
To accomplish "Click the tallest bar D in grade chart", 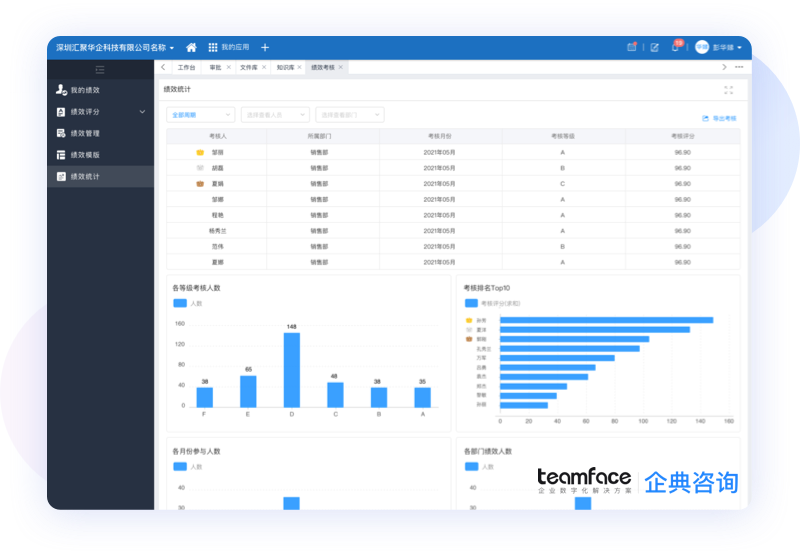I will (292, 369).
